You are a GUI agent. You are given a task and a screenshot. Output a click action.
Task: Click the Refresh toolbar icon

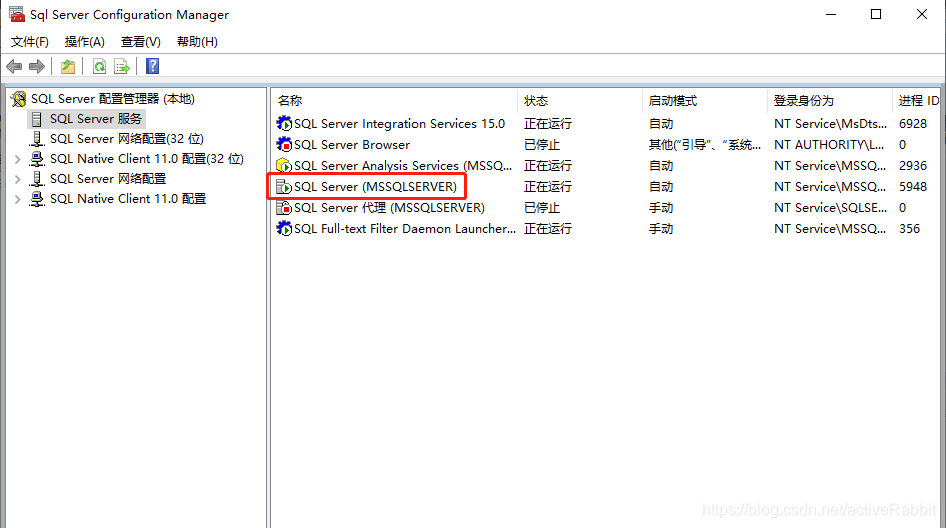tap(100, 66)
